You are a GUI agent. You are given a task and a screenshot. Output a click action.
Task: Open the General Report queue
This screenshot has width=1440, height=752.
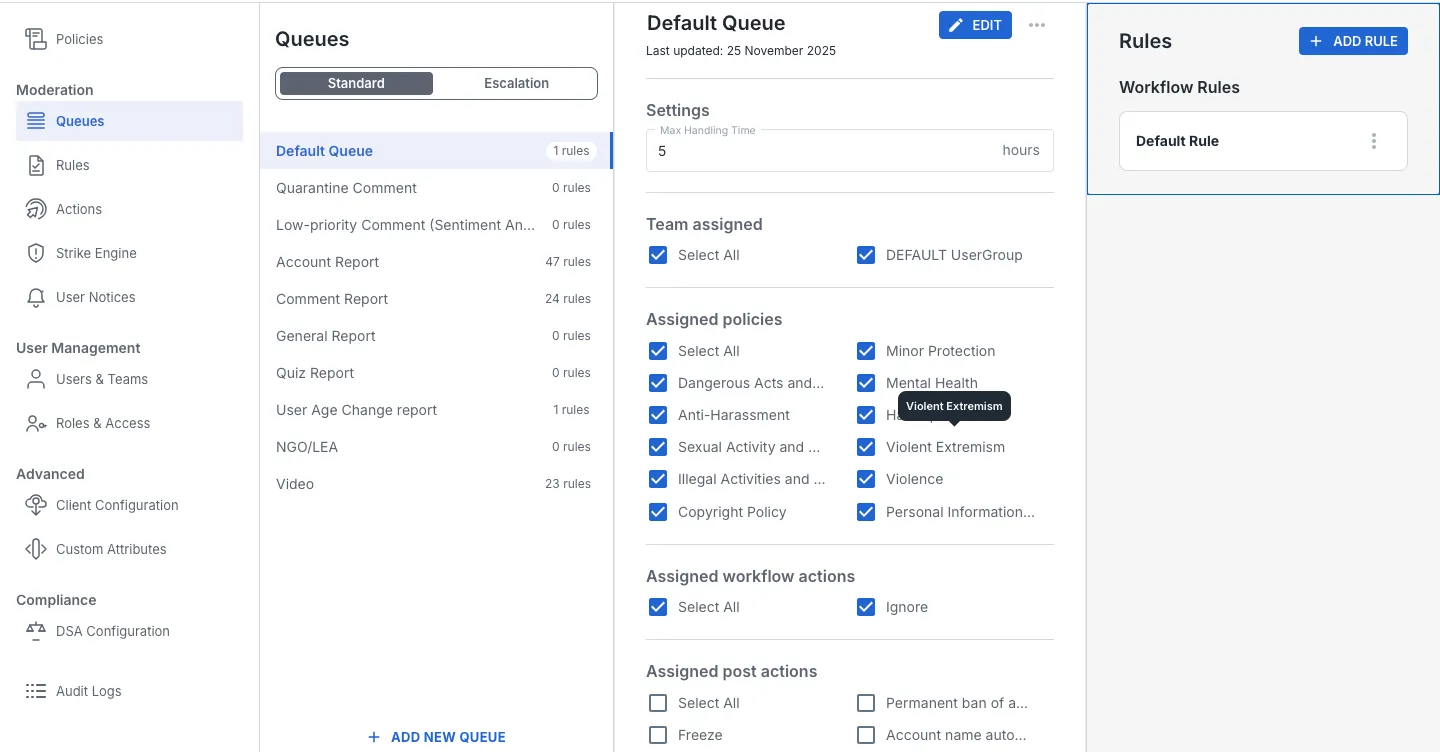click(x=436, y=336)
